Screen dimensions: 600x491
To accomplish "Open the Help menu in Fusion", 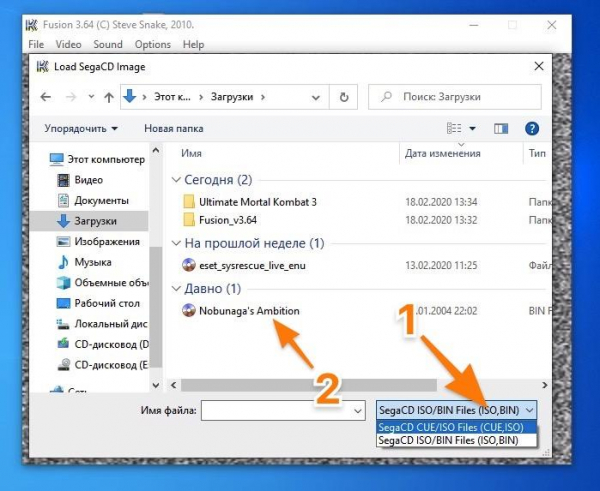I will pyautogui.click(x=193, y=44).
